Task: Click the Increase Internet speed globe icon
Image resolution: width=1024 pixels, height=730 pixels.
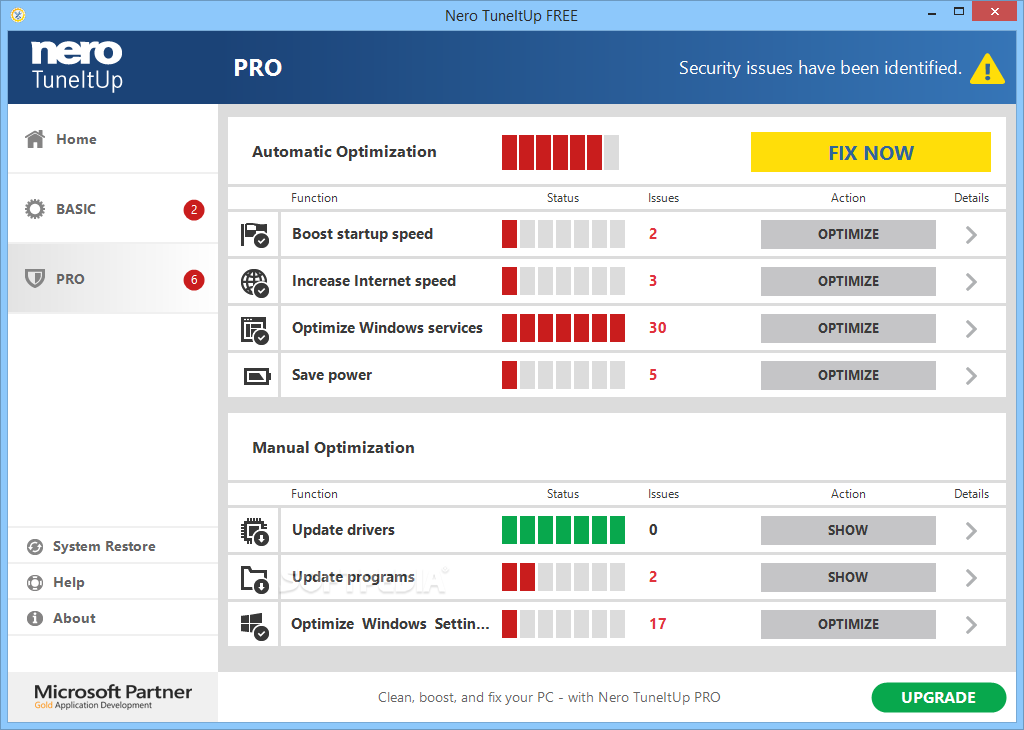Action: pos(254,282)
